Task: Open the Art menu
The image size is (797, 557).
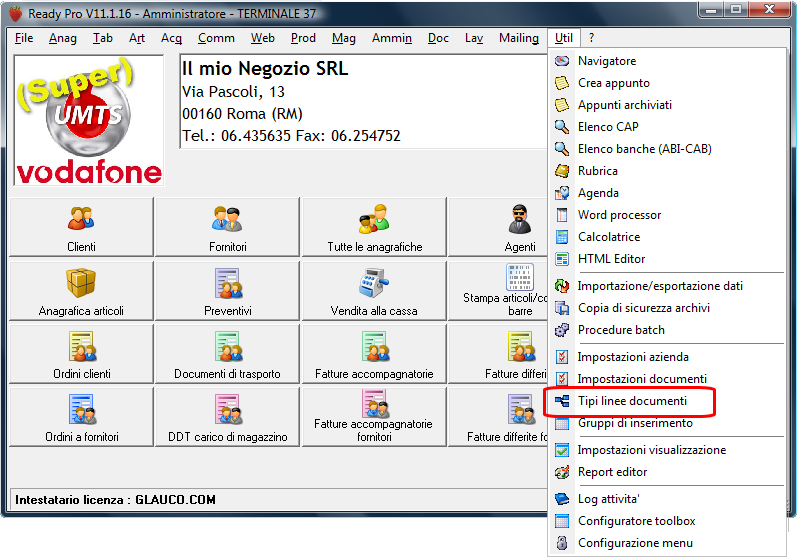Action: (137, 38)
